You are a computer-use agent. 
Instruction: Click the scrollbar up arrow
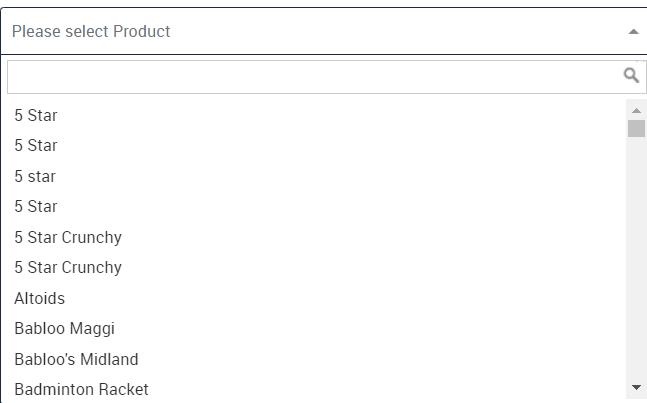pyautogui.click(x=636, y=110)
